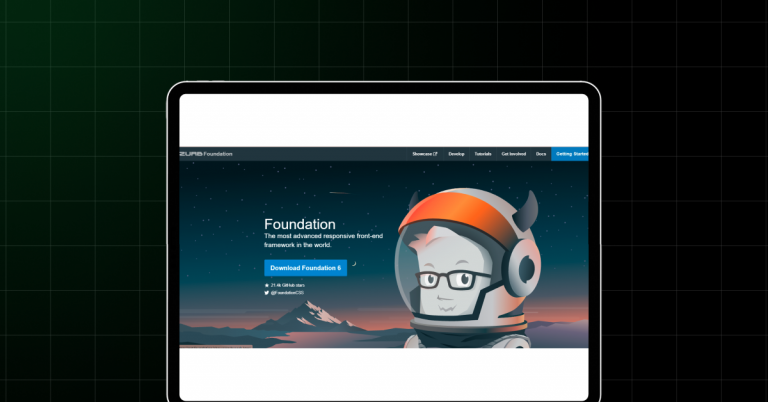Click the ZURB logo in the navbar
Image resolution: width=768 pixels, height=402 pixels.
click(191, 154)
